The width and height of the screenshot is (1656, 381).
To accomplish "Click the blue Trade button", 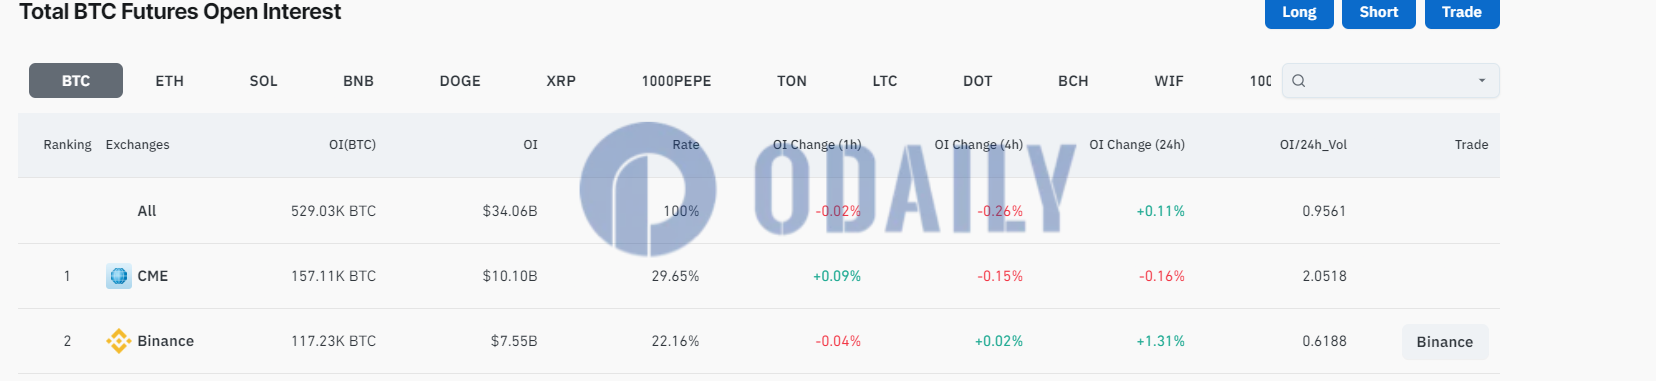I will click(1462, 13).
